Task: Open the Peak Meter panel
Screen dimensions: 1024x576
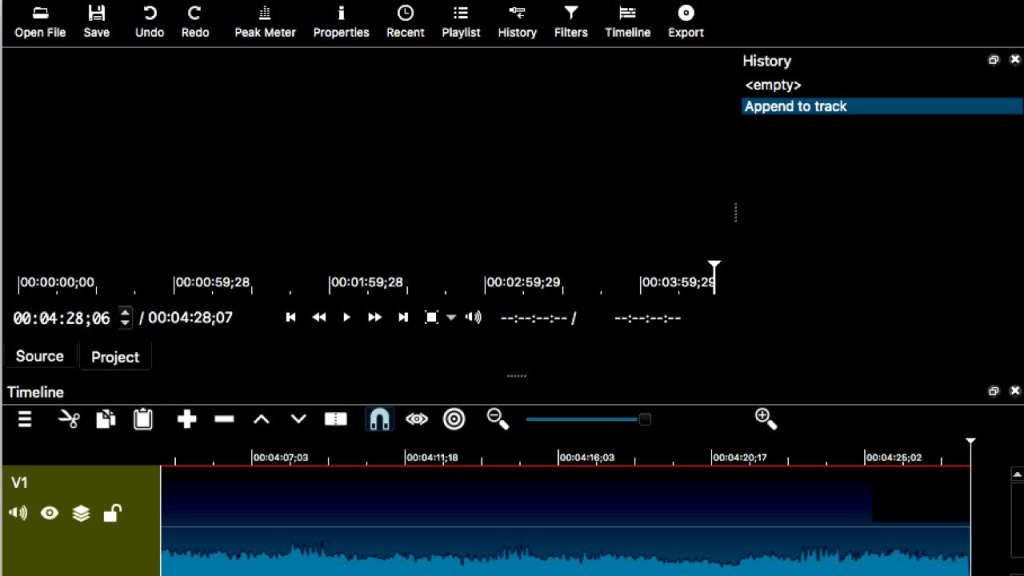Action: [x=265, y=21]
